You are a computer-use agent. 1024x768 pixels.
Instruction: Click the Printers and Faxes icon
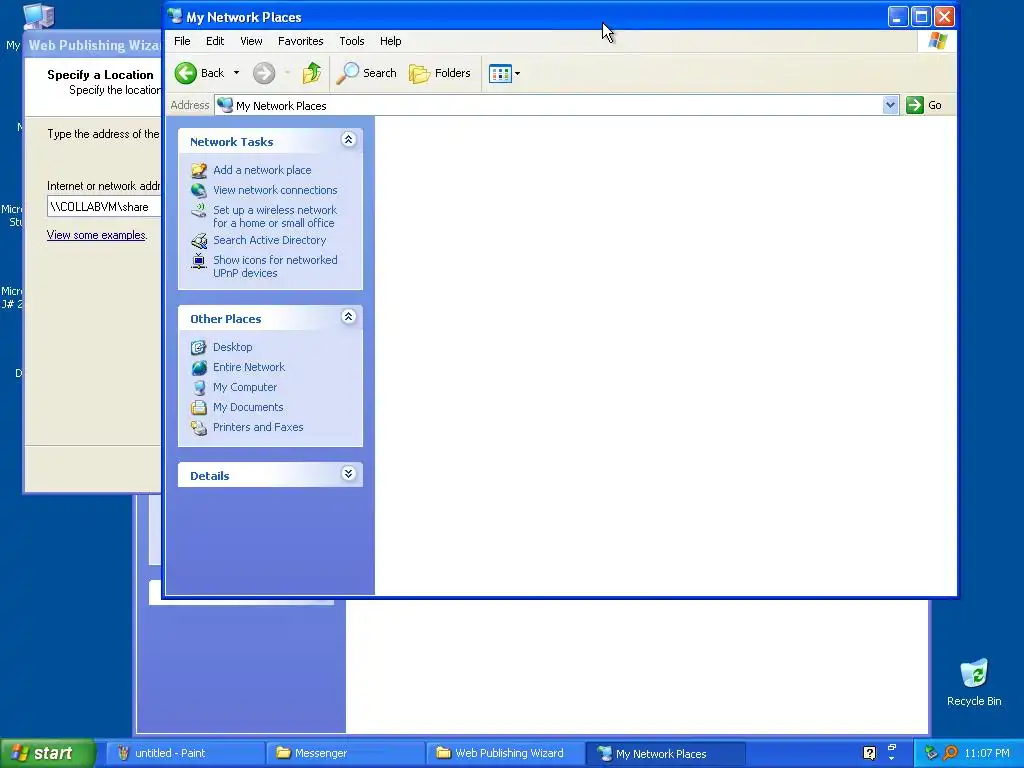tap(199, 428)
